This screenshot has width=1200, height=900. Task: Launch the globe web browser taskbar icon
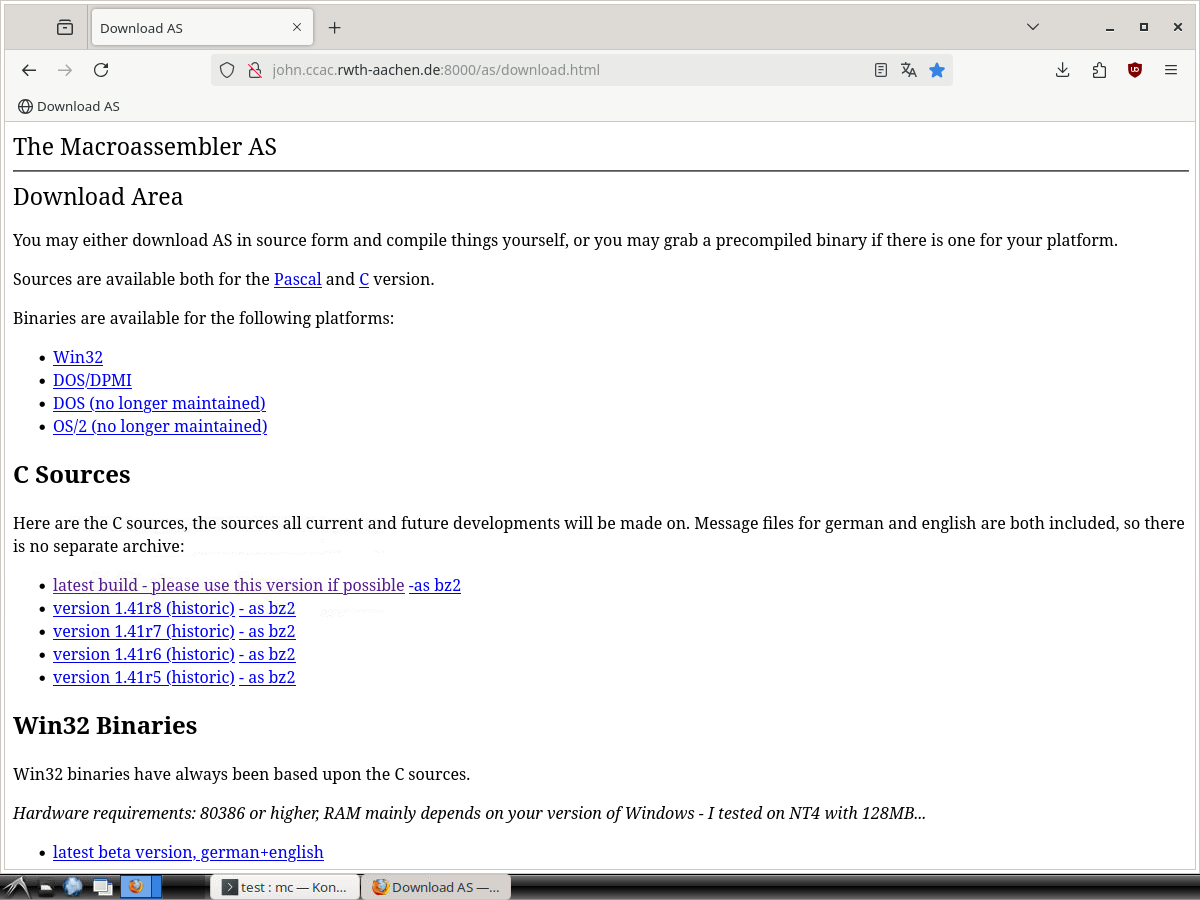click(x=73, y=886)
